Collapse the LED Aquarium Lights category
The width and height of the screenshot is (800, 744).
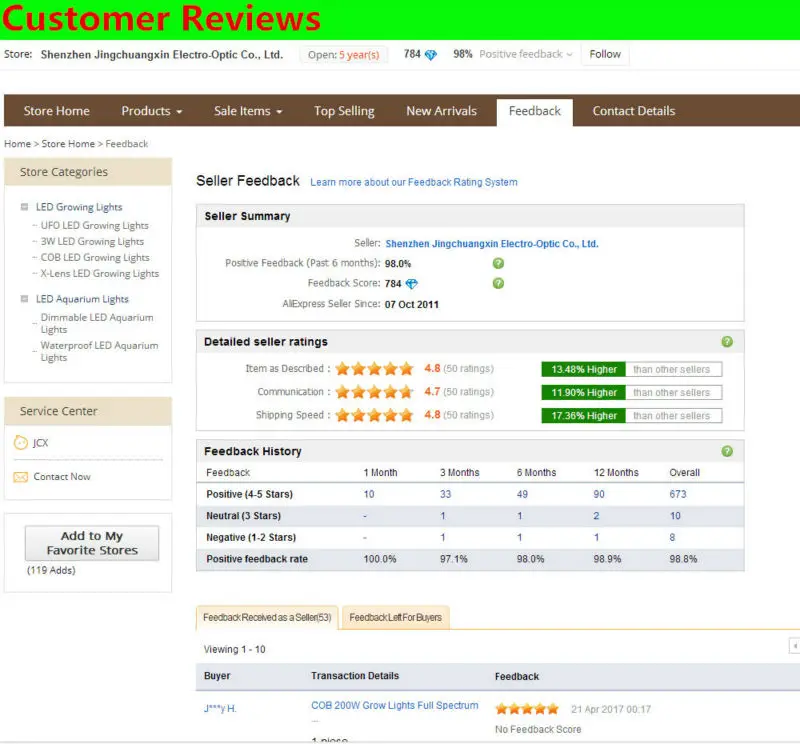click(24, 299)
